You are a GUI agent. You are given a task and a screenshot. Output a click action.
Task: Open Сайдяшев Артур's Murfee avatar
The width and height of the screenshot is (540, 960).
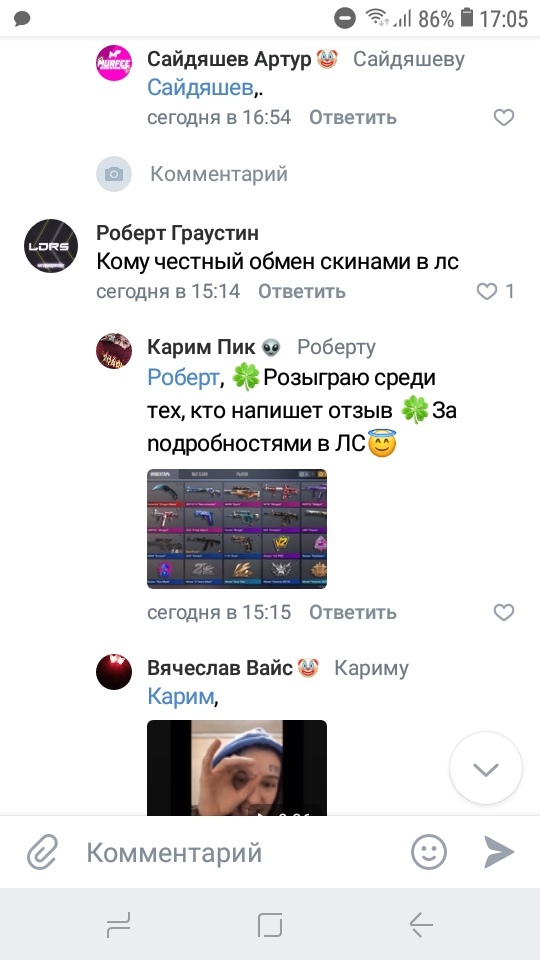114,62
